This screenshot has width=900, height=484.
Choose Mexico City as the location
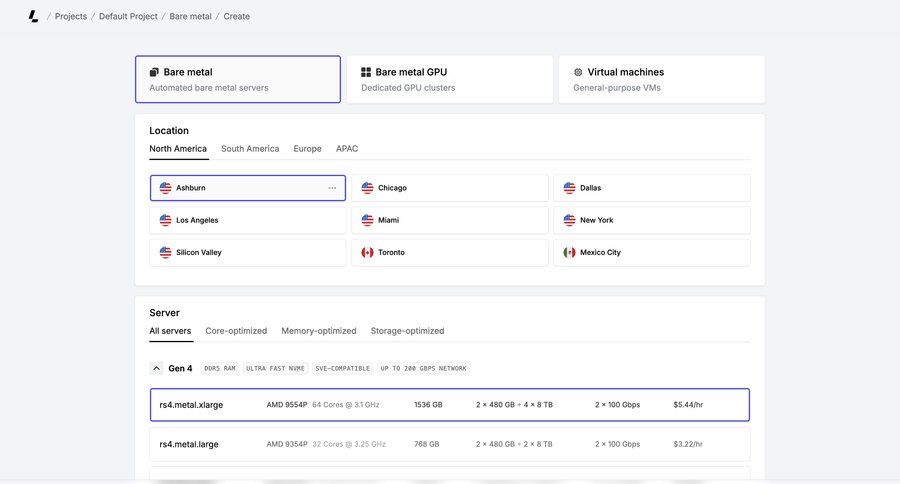[x=651, y=252]
